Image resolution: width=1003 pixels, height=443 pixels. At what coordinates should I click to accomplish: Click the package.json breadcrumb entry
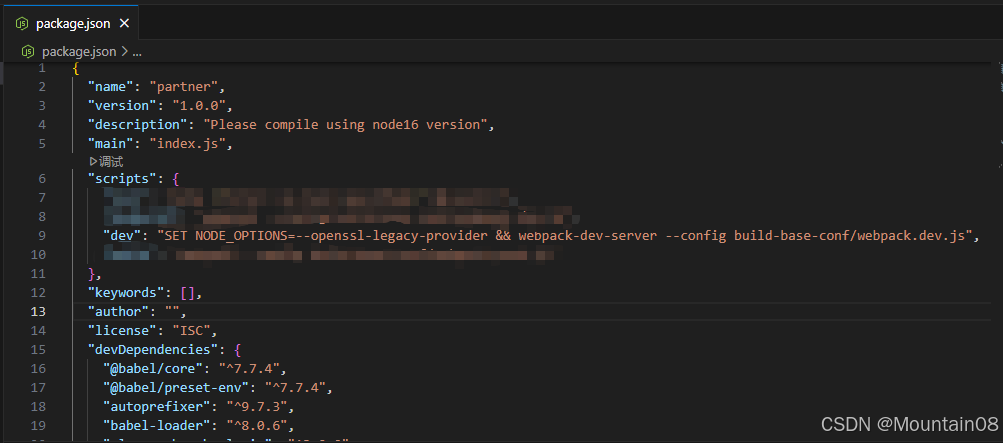[79, 52]
